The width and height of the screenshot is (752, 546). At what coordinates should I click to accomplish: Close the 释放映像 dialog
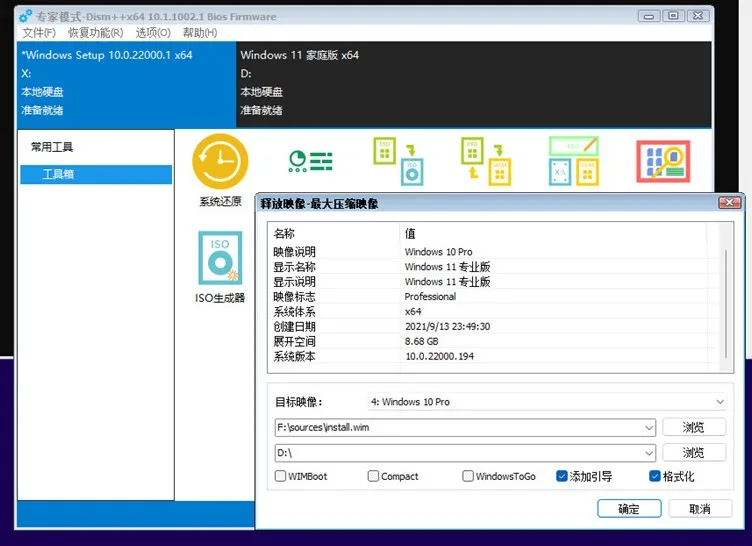click(x=729, y=202)
